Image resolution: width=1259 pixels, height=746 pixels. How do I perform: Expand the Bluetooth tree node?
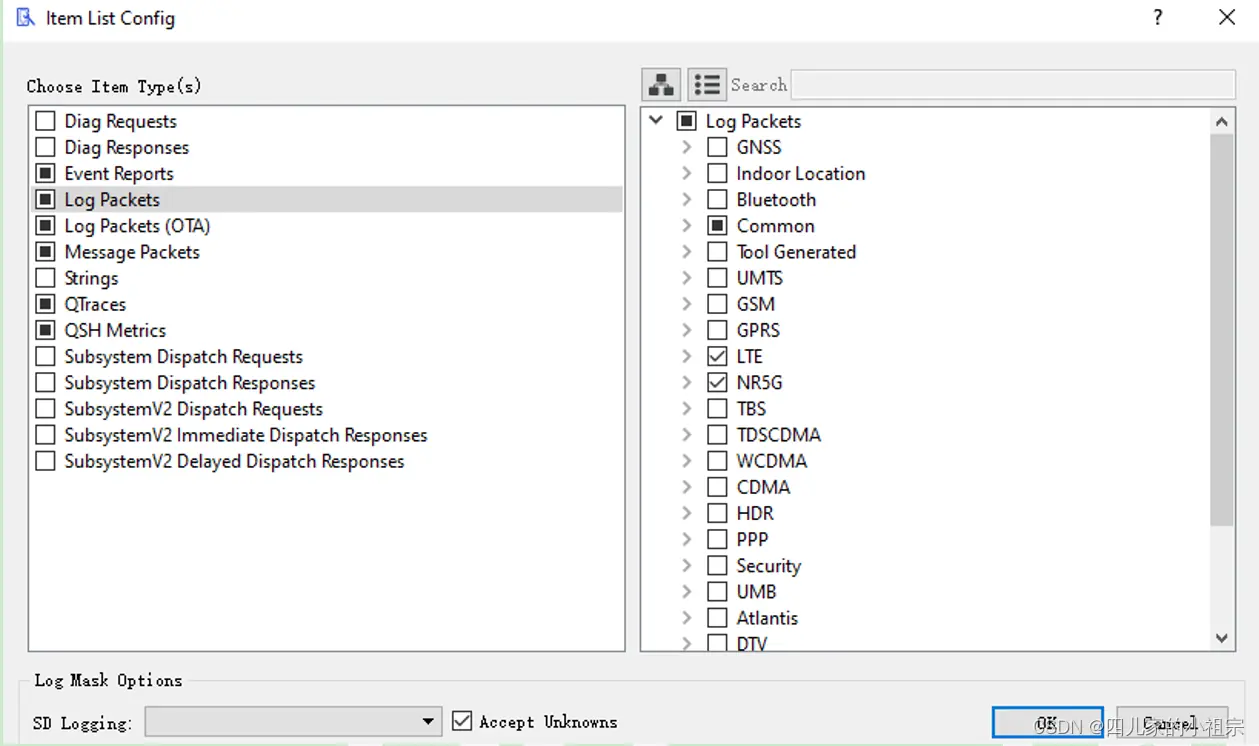[686, 199]
